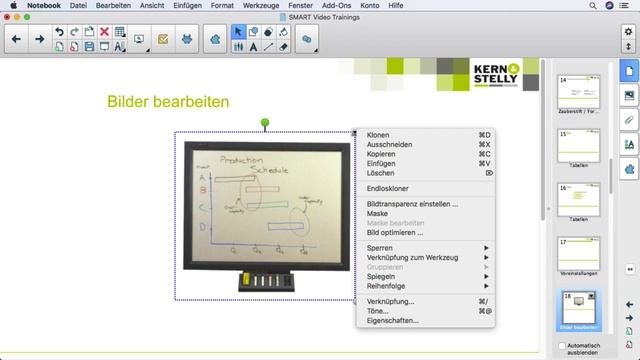Select the text A tool
The width and height of the screenshot is (640, 360).
[x=253, y=47]
